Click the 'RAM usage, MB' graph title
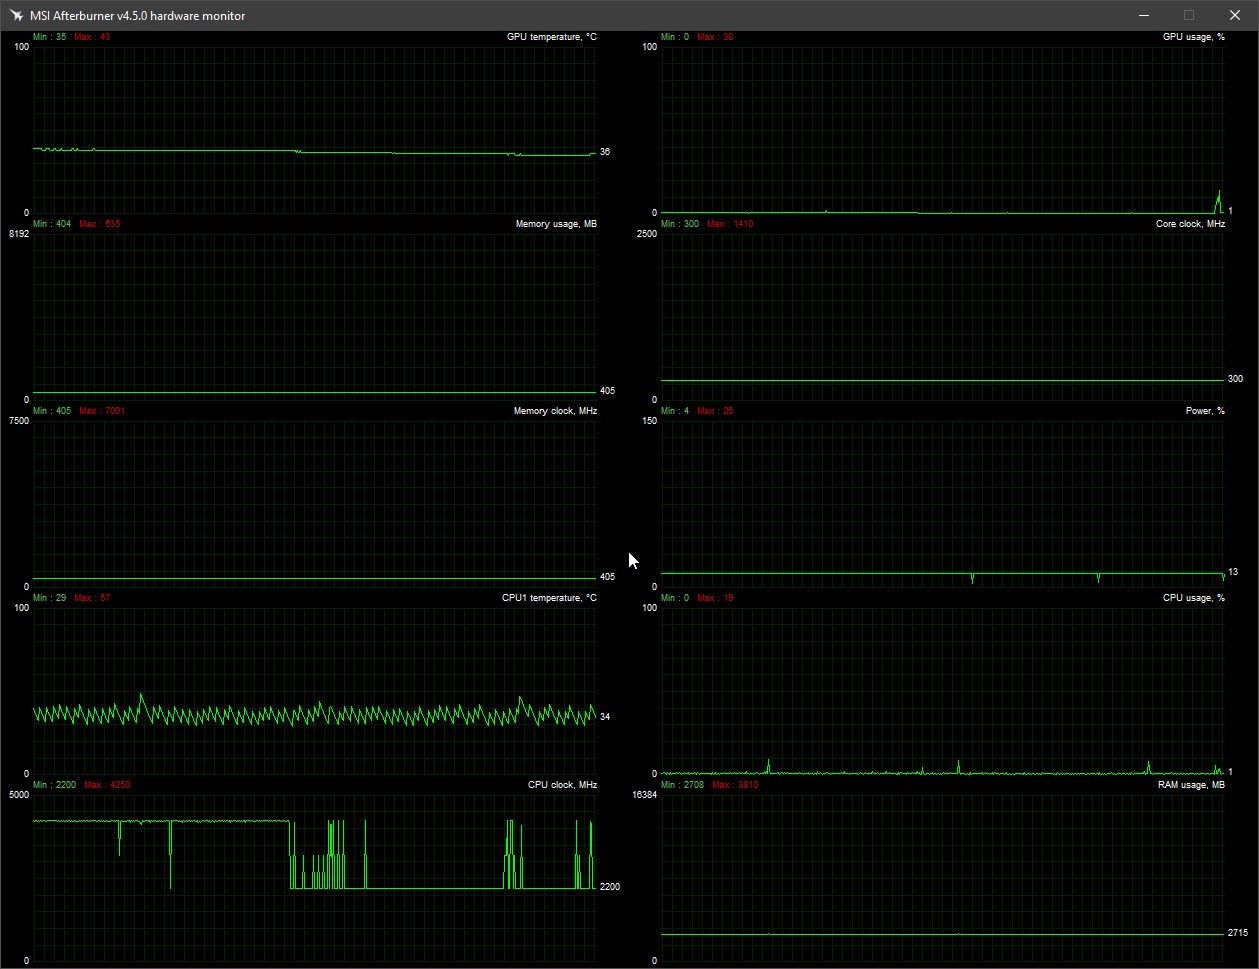The width and height of the screenshot is (1259, 969). 1189,785
